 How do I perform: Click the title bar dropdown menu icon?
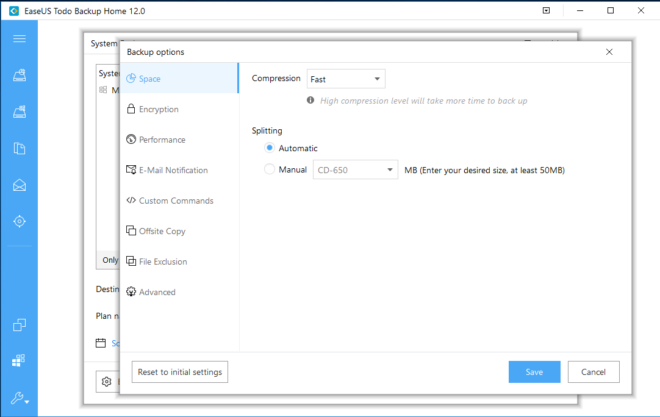click(546, 11)
